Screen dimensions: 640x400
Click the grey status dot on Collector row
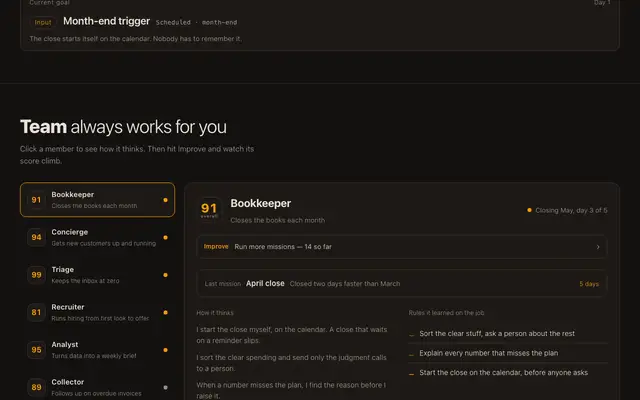click(165, 387)
